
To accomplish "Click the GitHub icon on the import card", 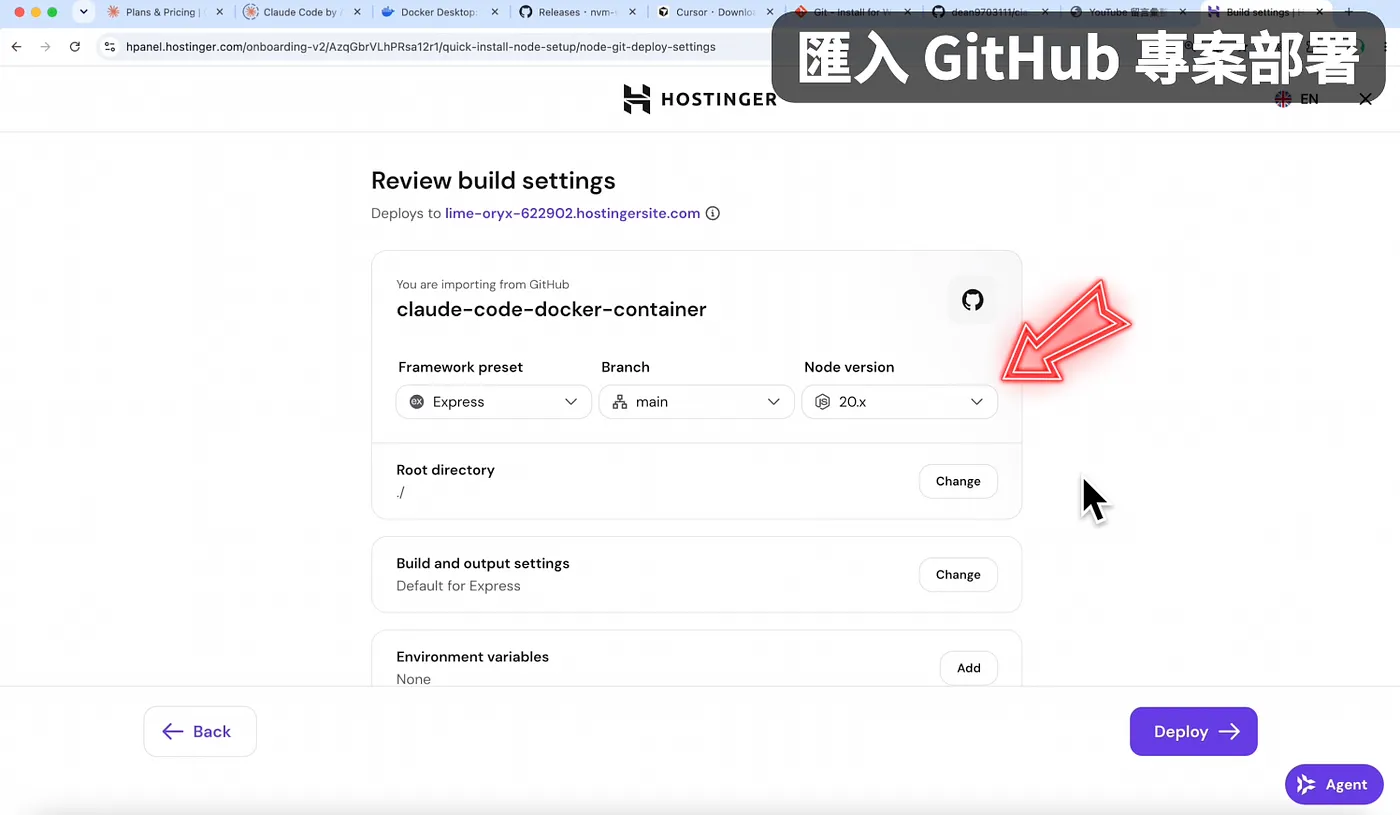I will pos(972,300).
